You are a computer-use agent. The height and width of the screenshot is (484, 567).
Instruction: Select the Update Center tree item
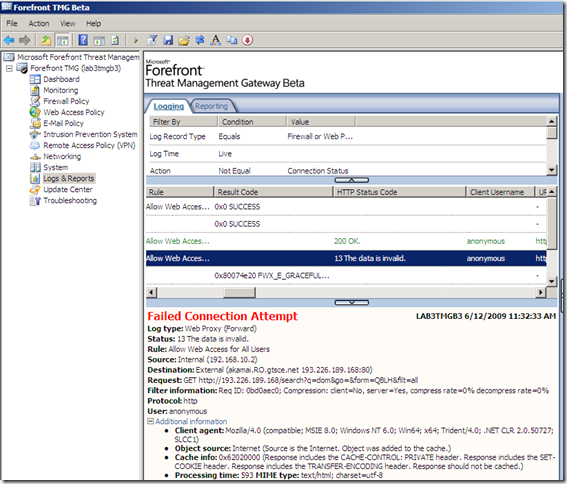pos(68,190)
